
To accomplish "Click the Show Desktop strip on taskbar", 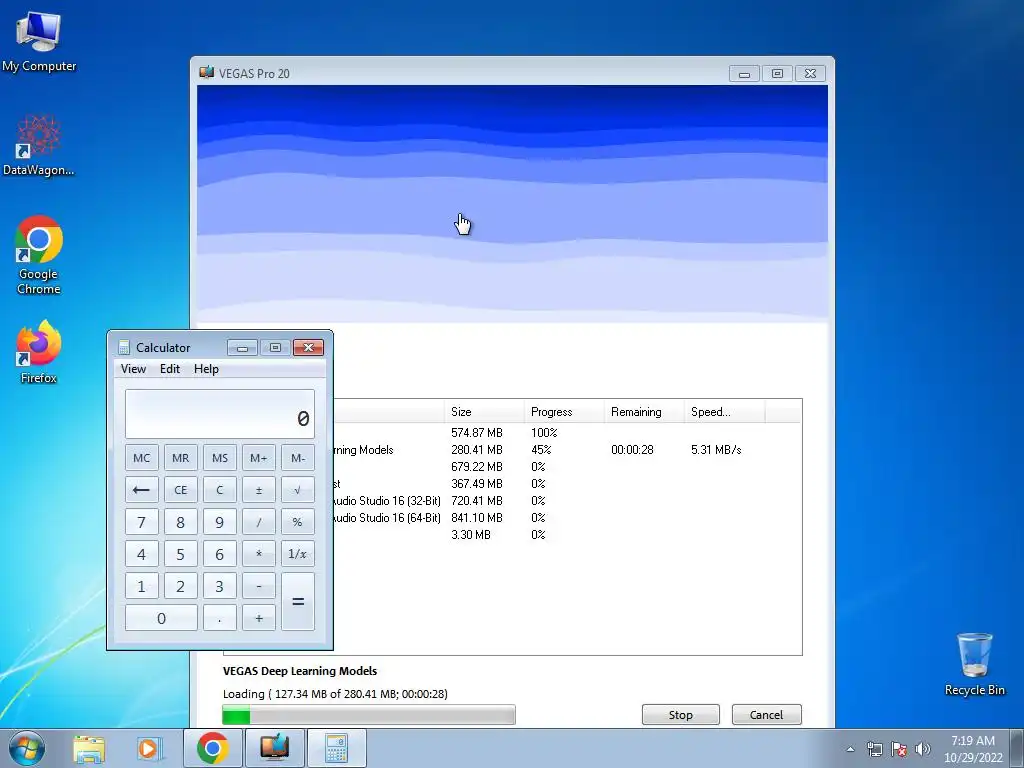I will click(x=1017, y=748).
